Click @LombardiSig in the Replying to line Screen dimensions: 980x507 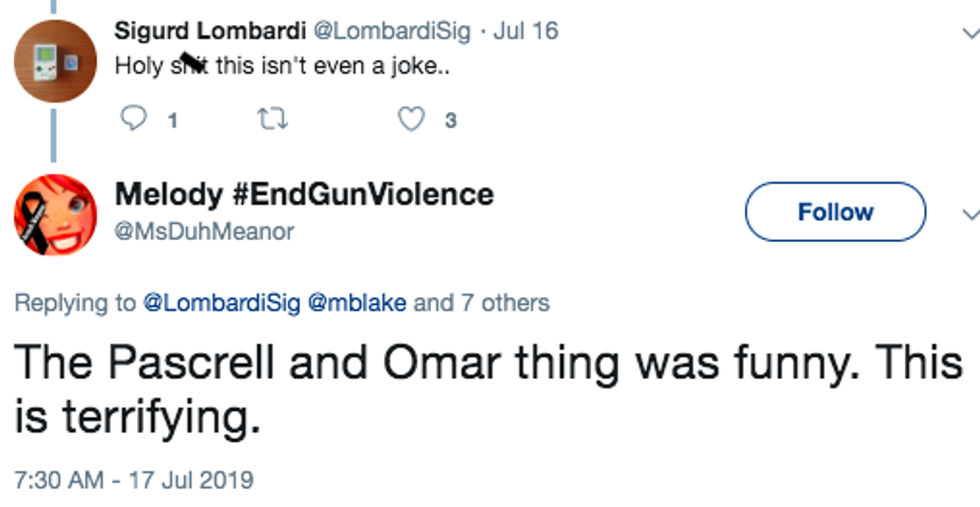click(224, 302)
